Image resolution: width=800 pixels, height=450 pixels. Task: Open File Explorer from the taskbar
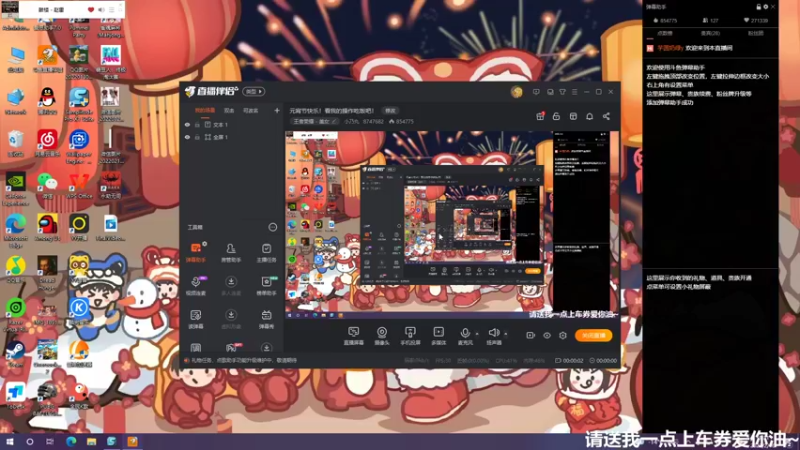point(91,441)
